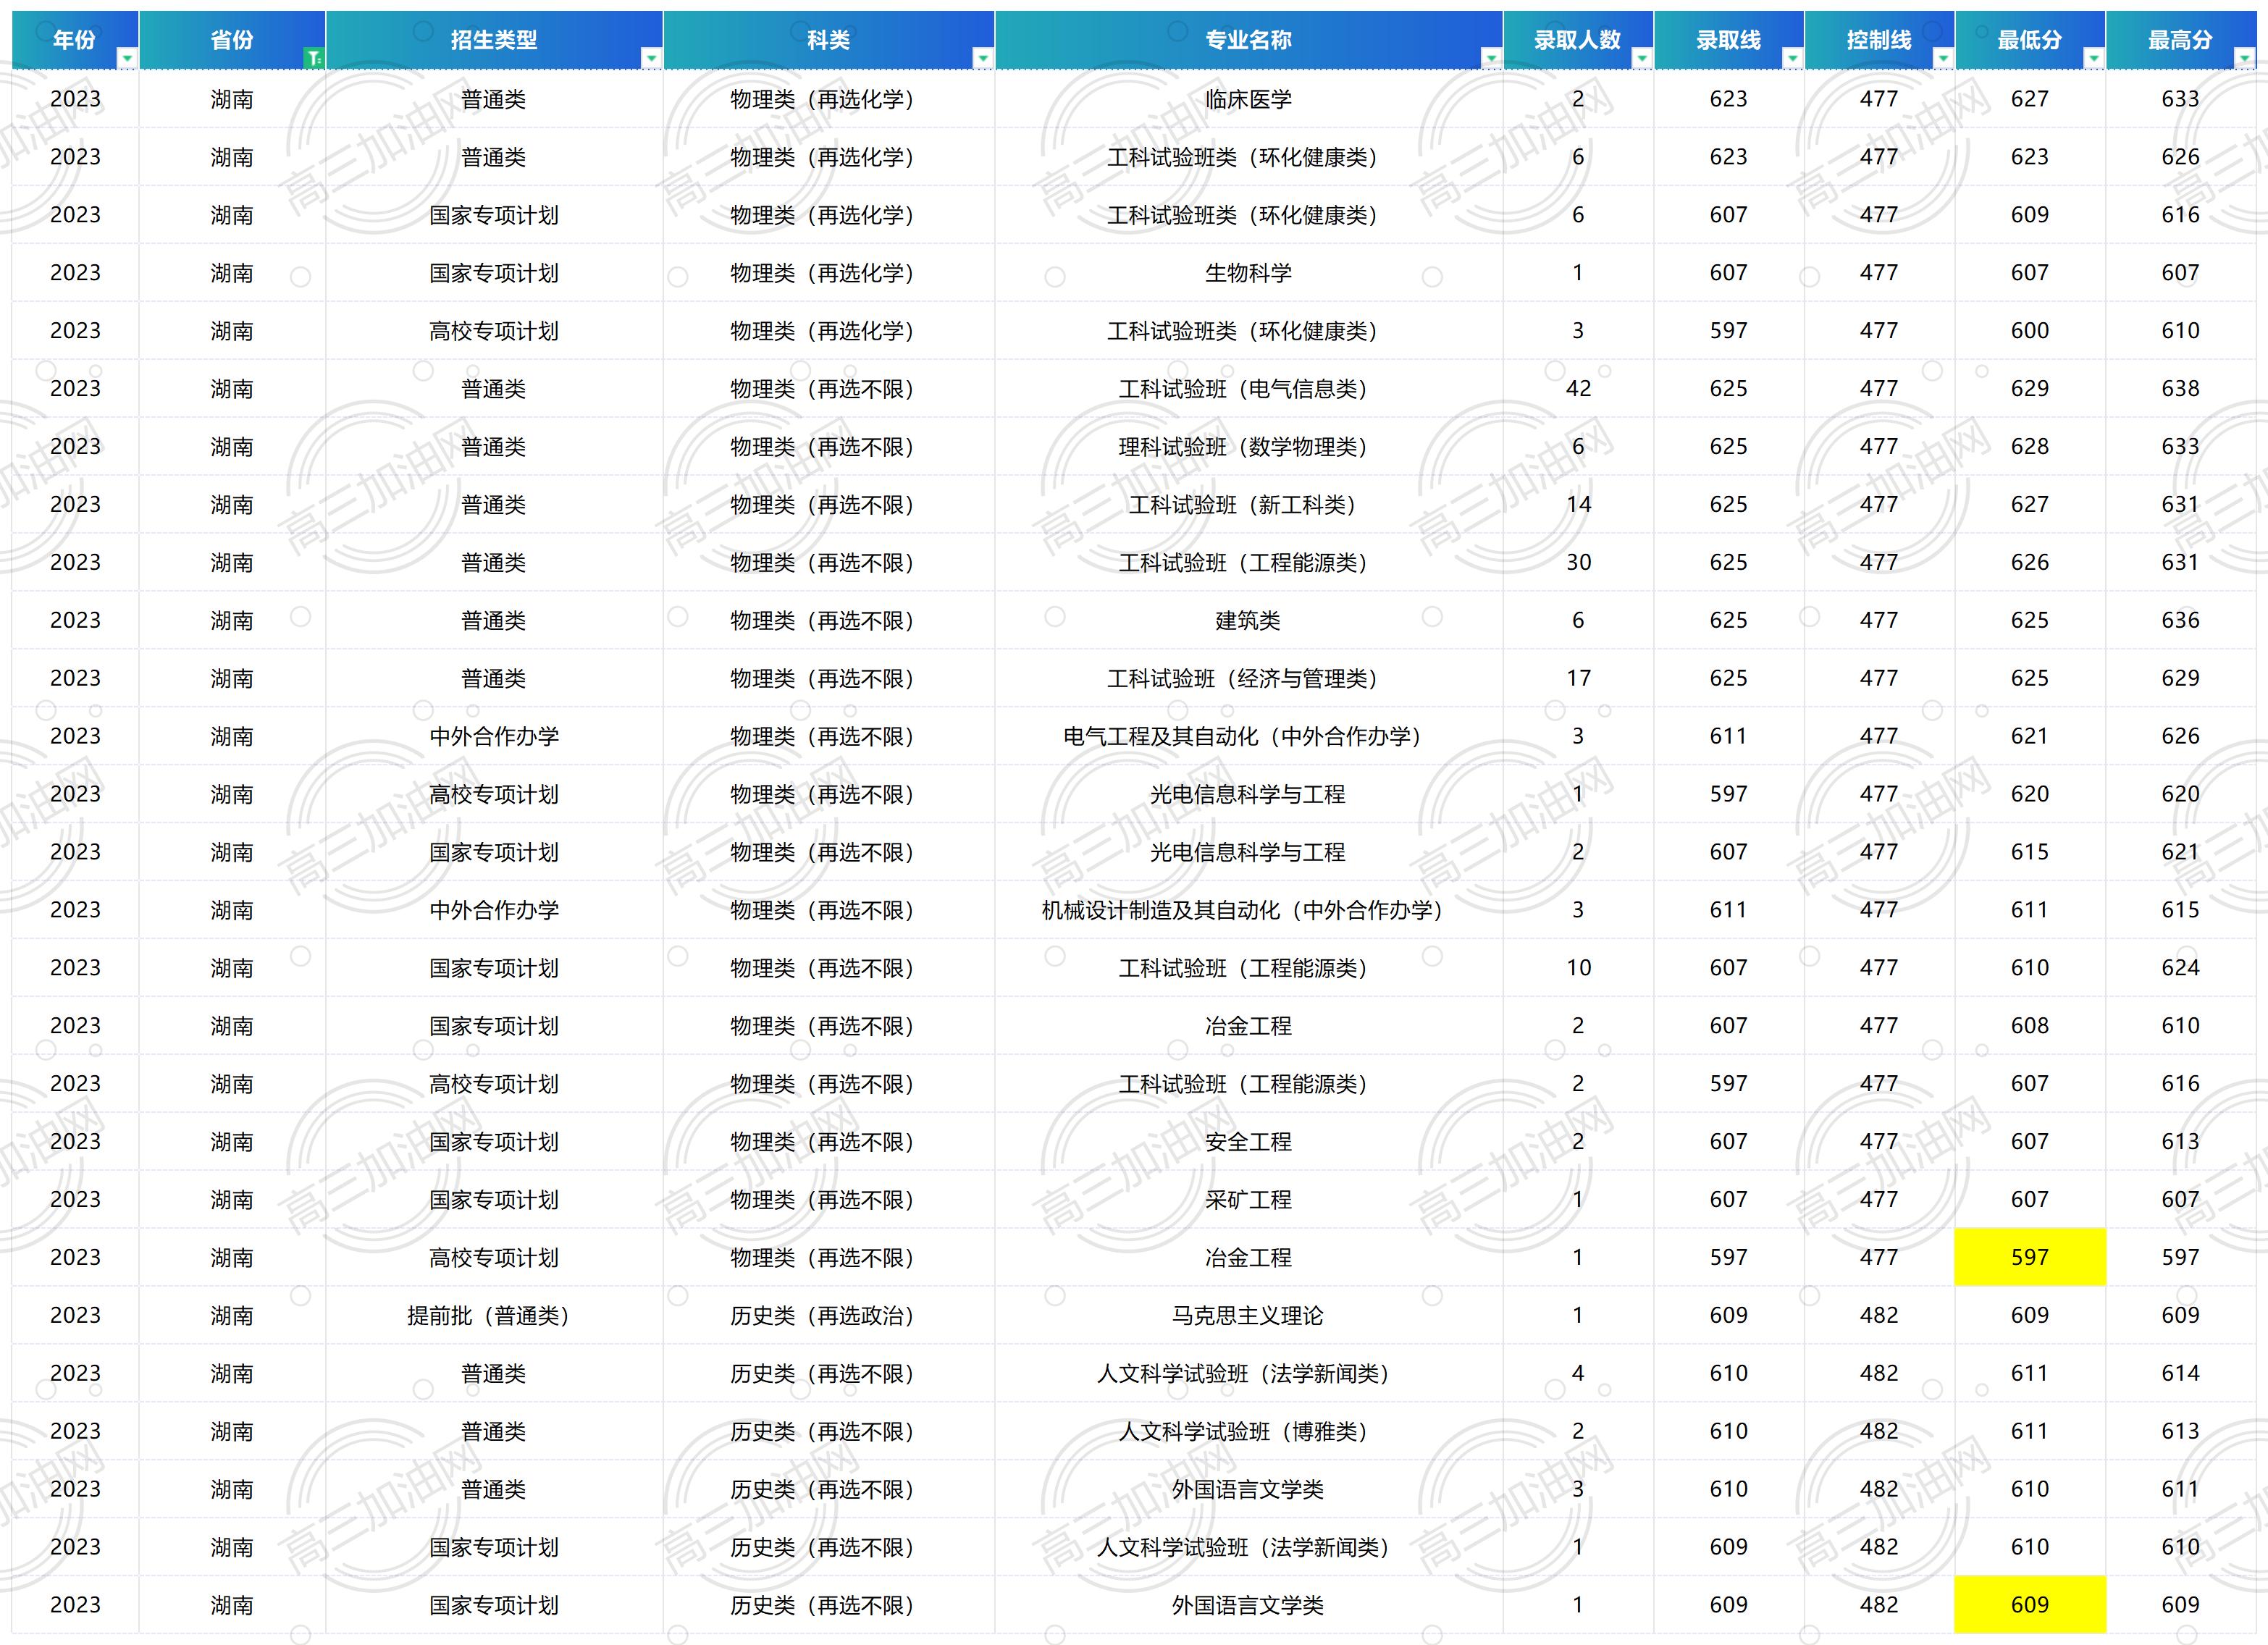Open the 控制线 column filter dropdown
Screen dimensions: 2268x1645
pyautogui.click(x=1943, y=59)
